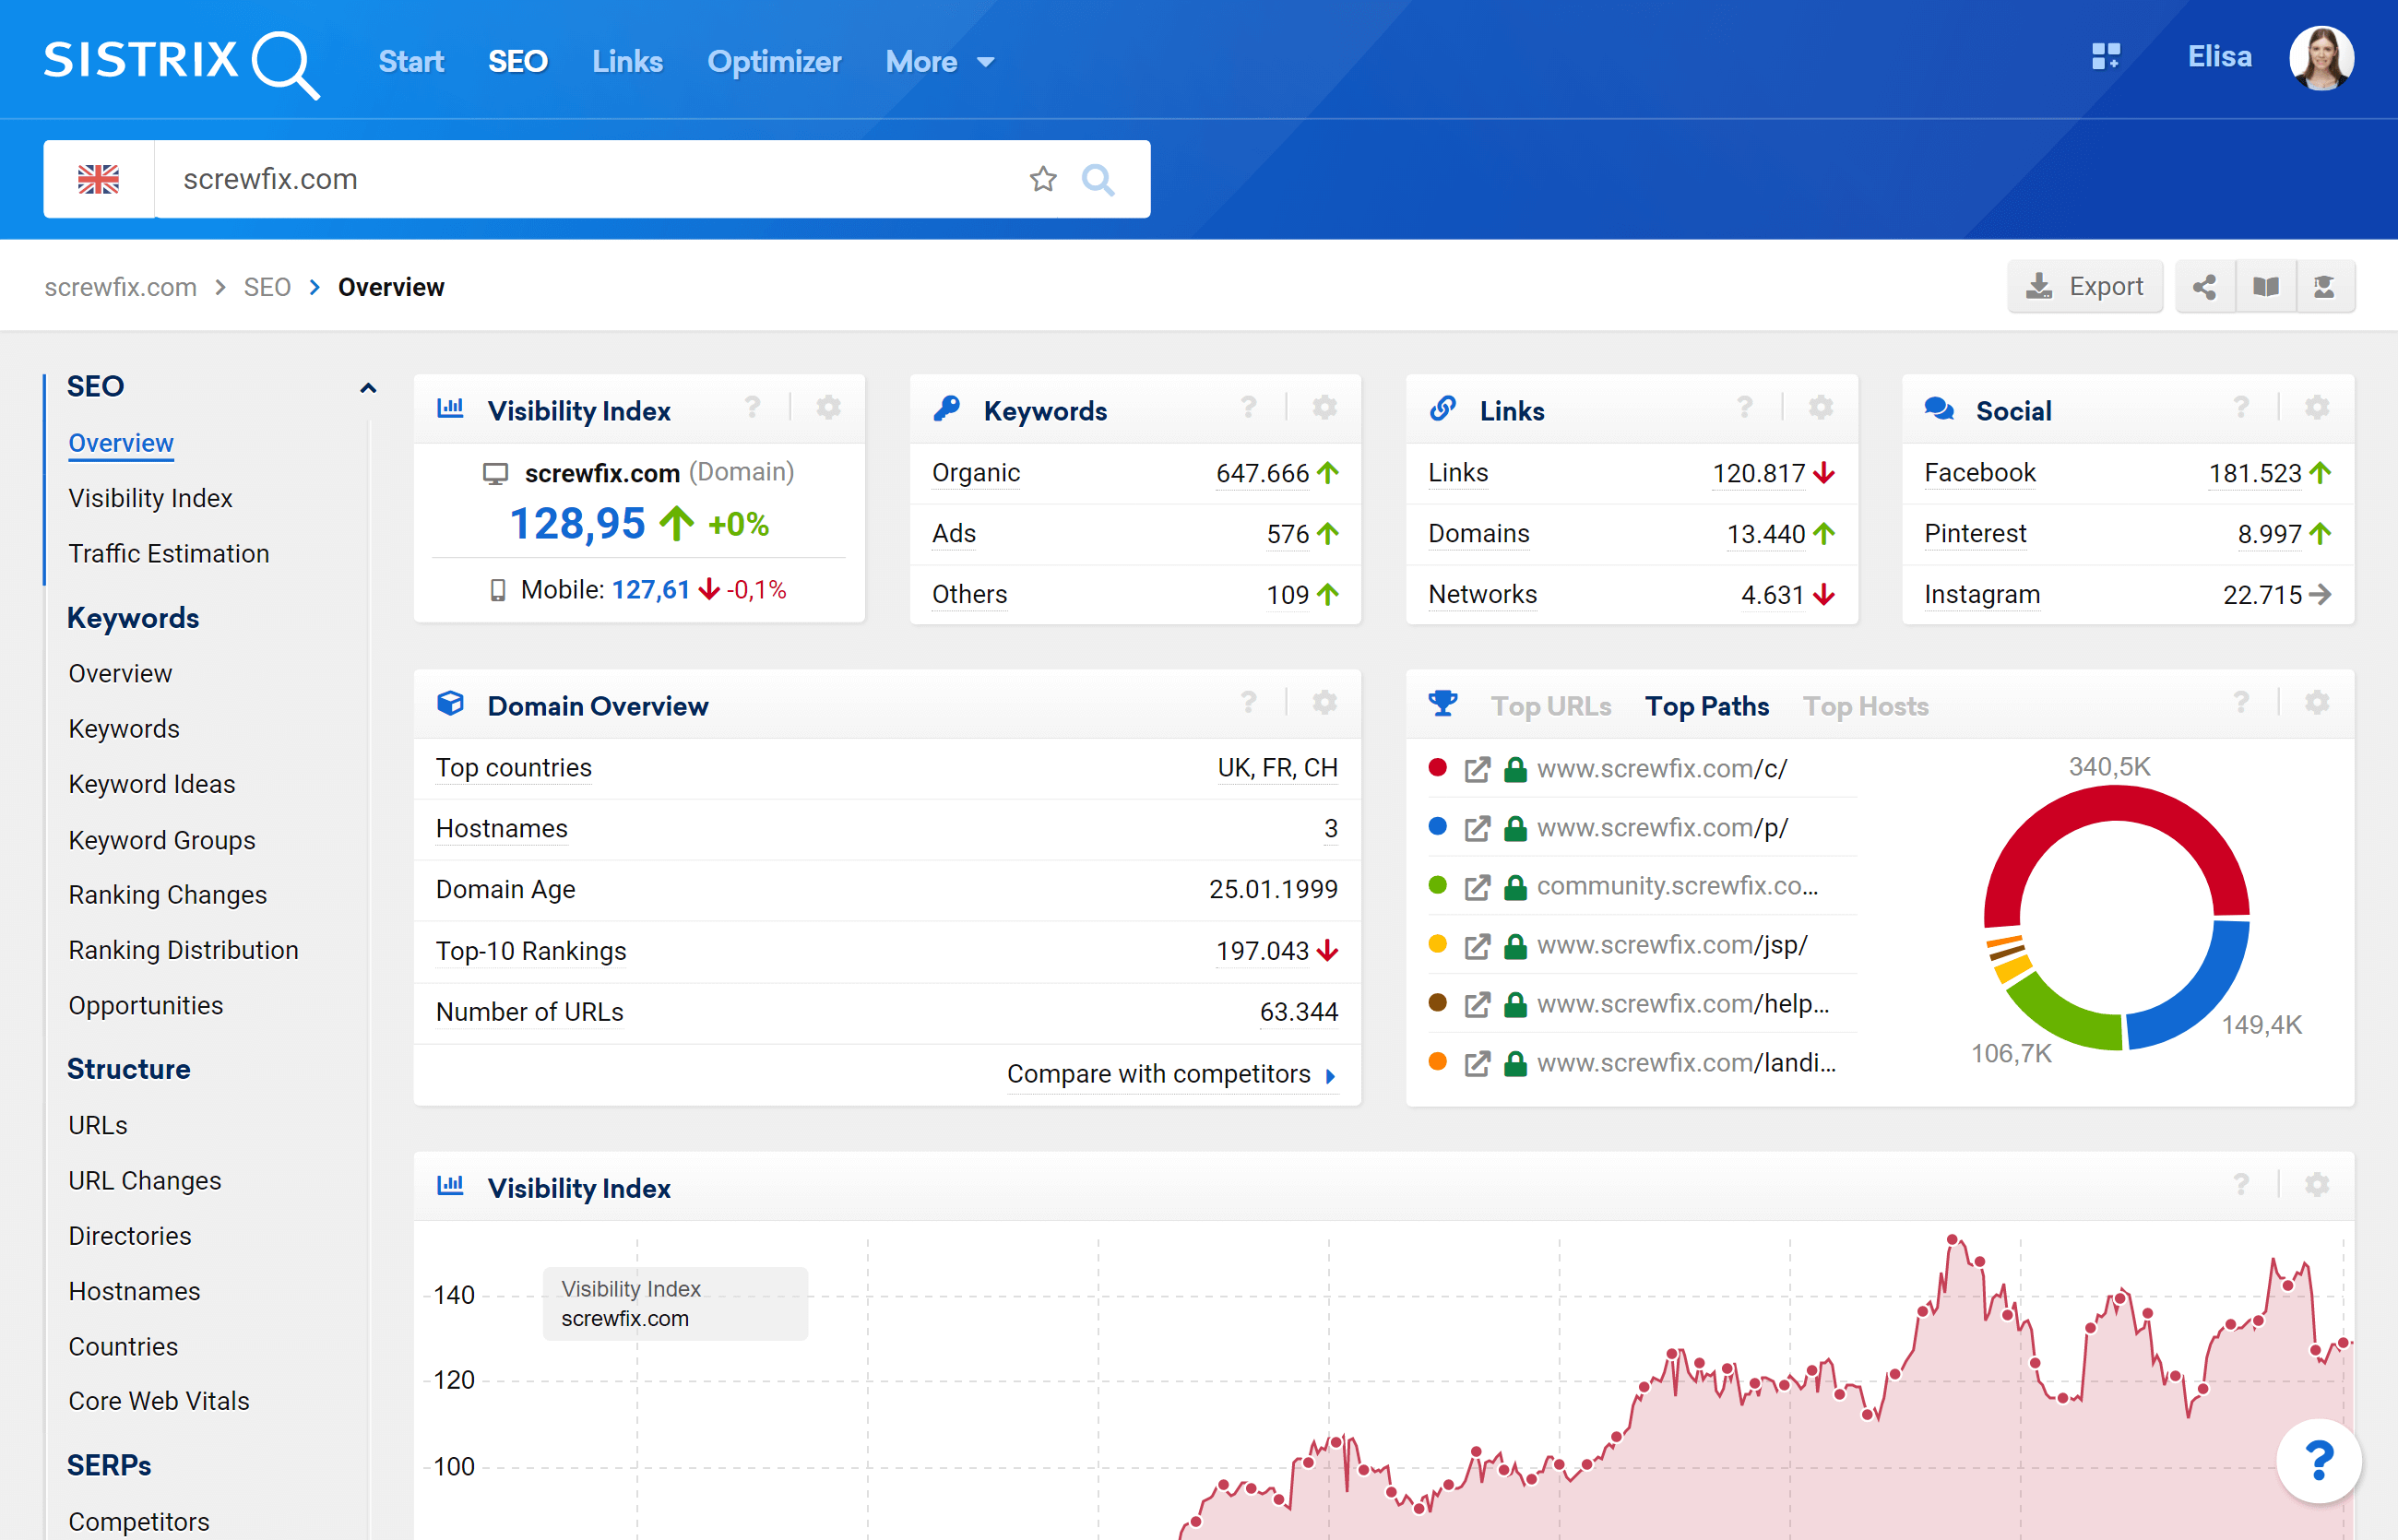The height and width of the screenshot is (1540, 2398).
Task: Click www.screwfix.com/landi path link
Action: [x=1686, y=1063]
